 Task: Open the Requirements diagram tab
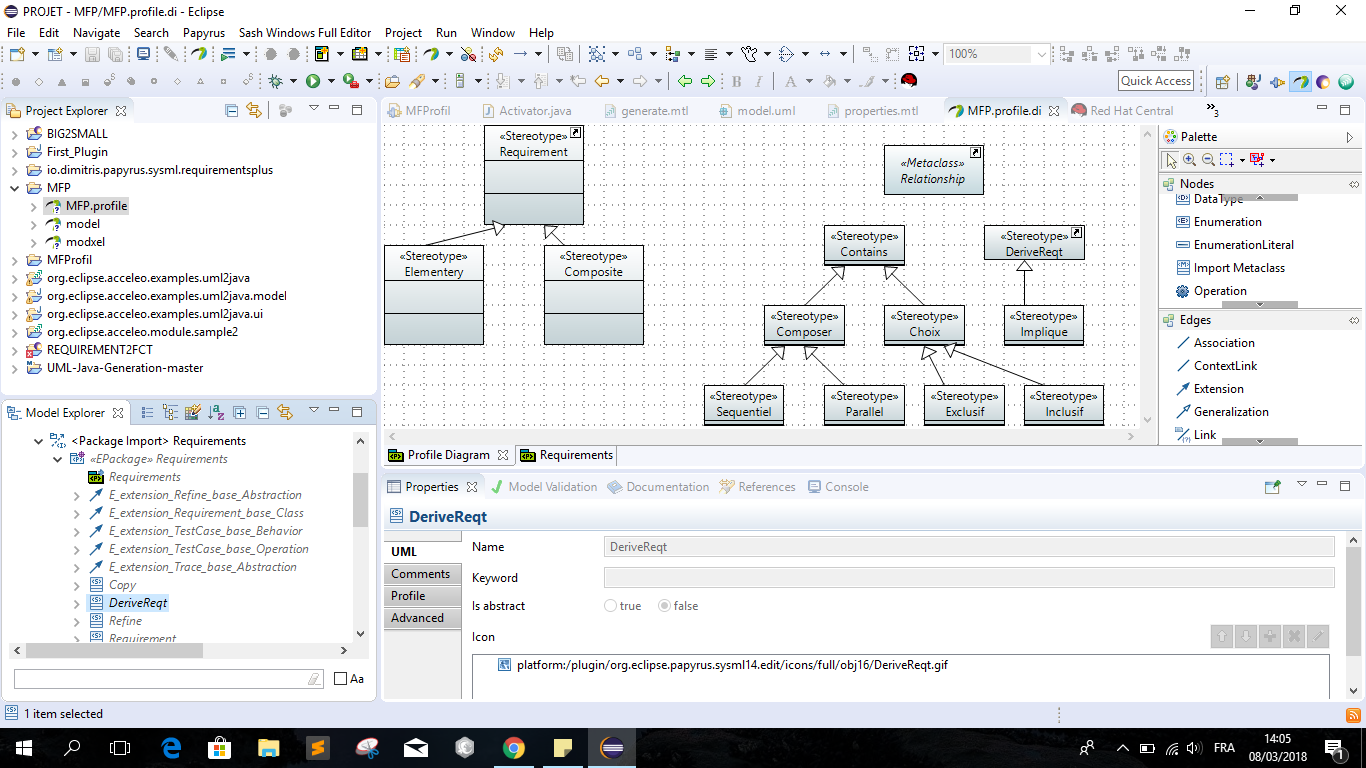pyautogui.click(x=566, y=455)
